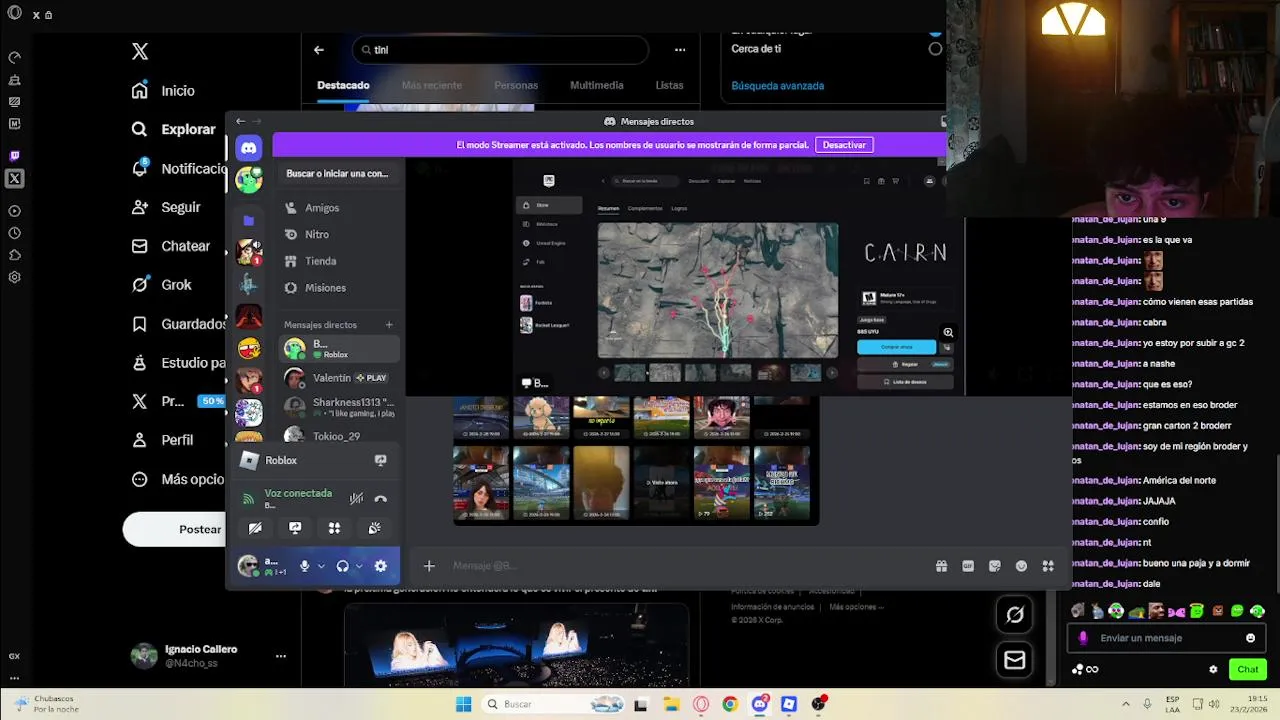Viewport: 1280px width, 720px height.
Task: Open Tienda in Discord sidebar
Action: coord(339,261)
